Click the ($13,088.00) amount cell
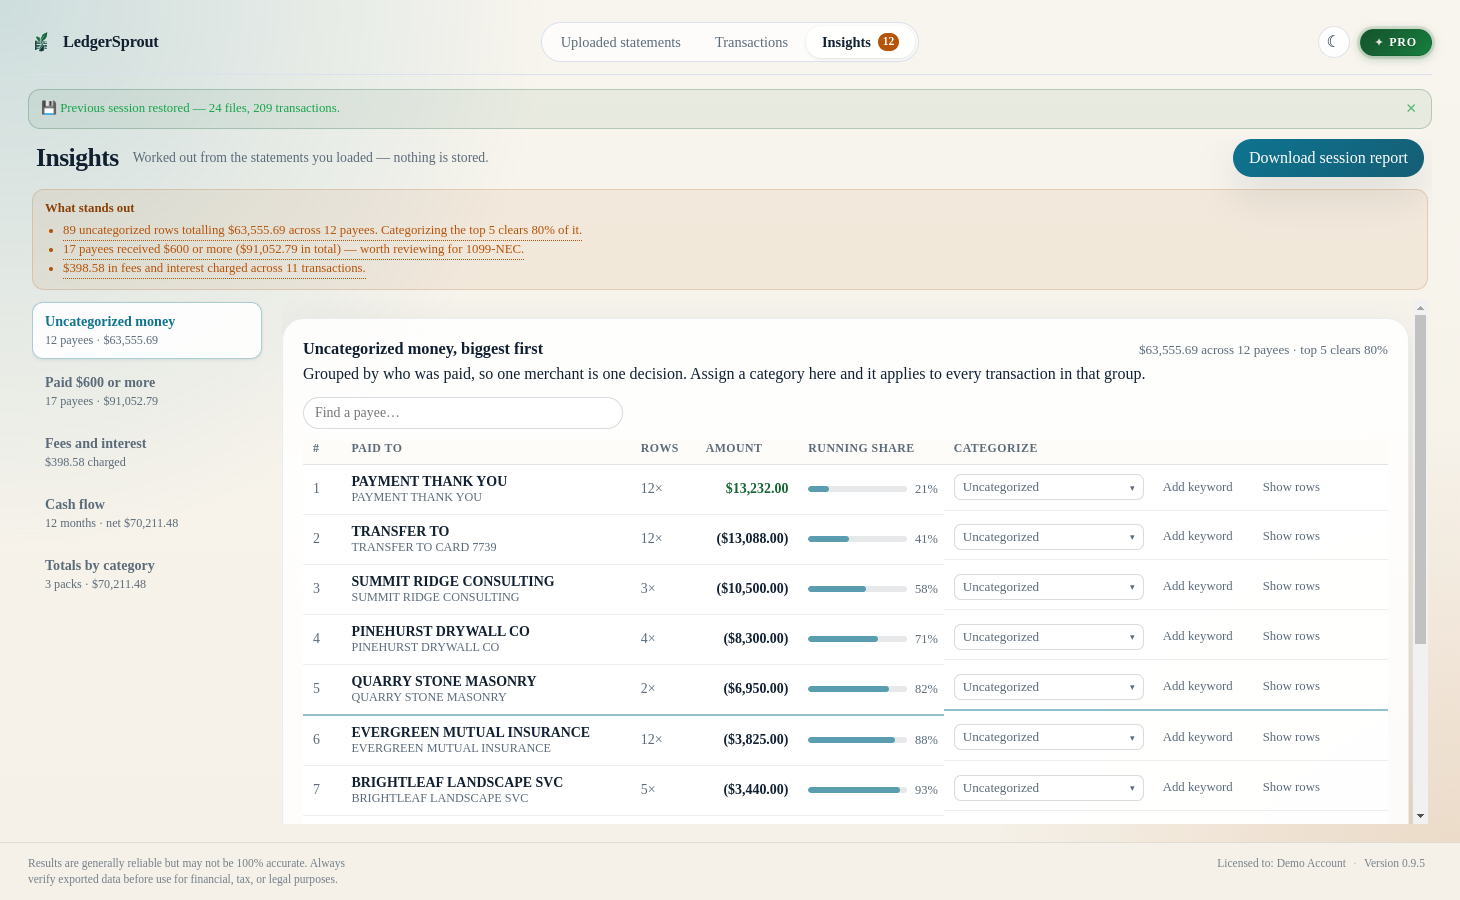The image size is (1460, 900). coord(752,539)
